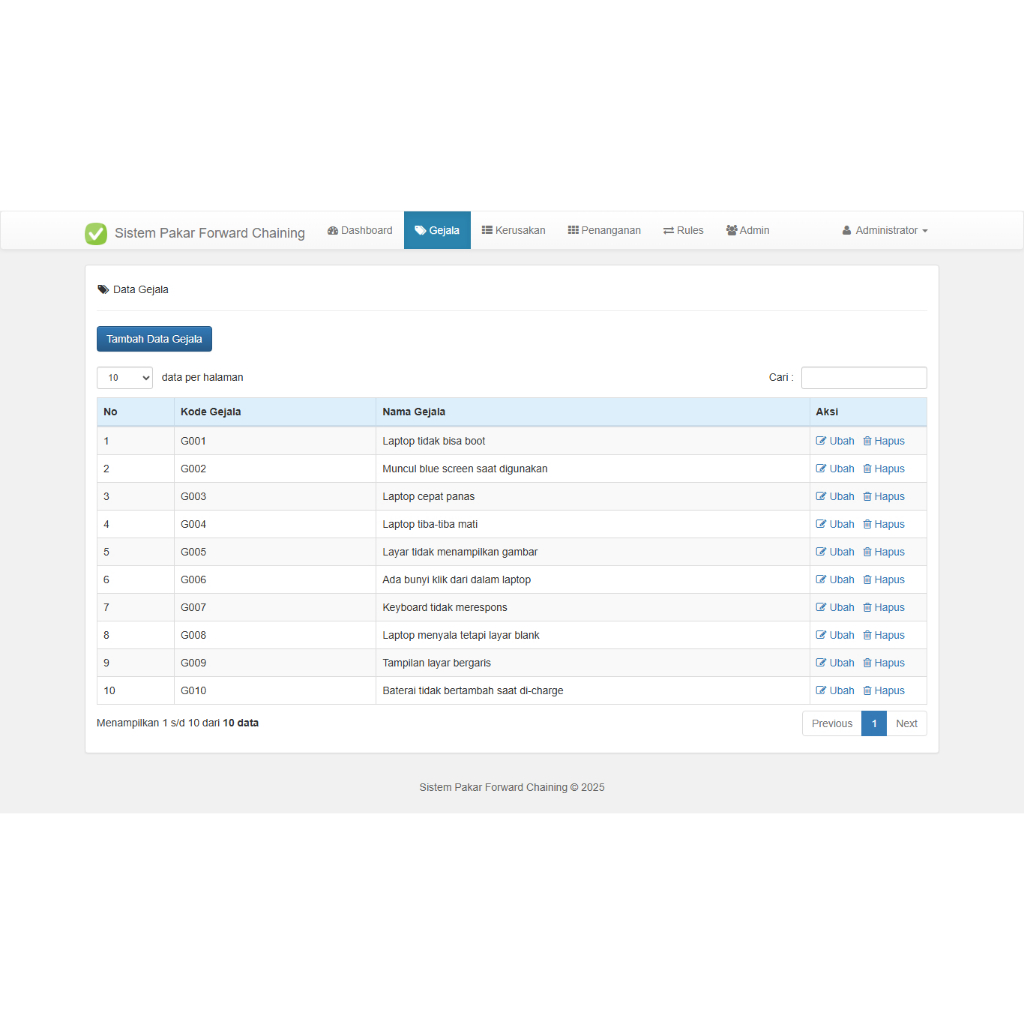Screen dimensions: 1024x1024
Task: Click "Laptop menyala tetapi layar blank" cell
Action: click(592, 635)
